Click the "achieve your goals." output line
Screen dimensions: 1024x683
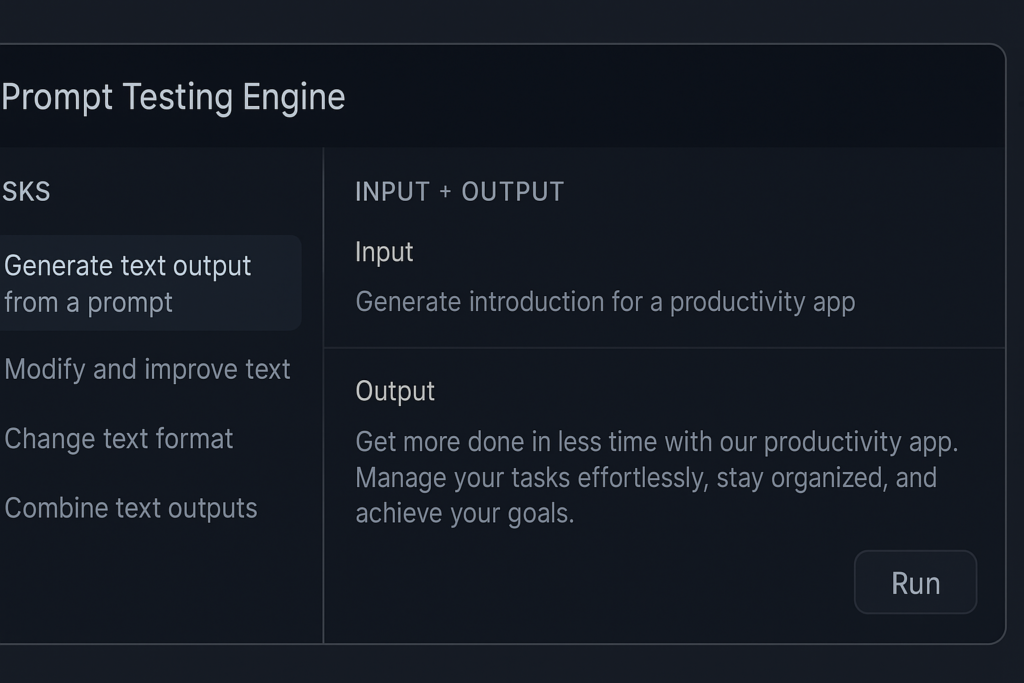465,514
